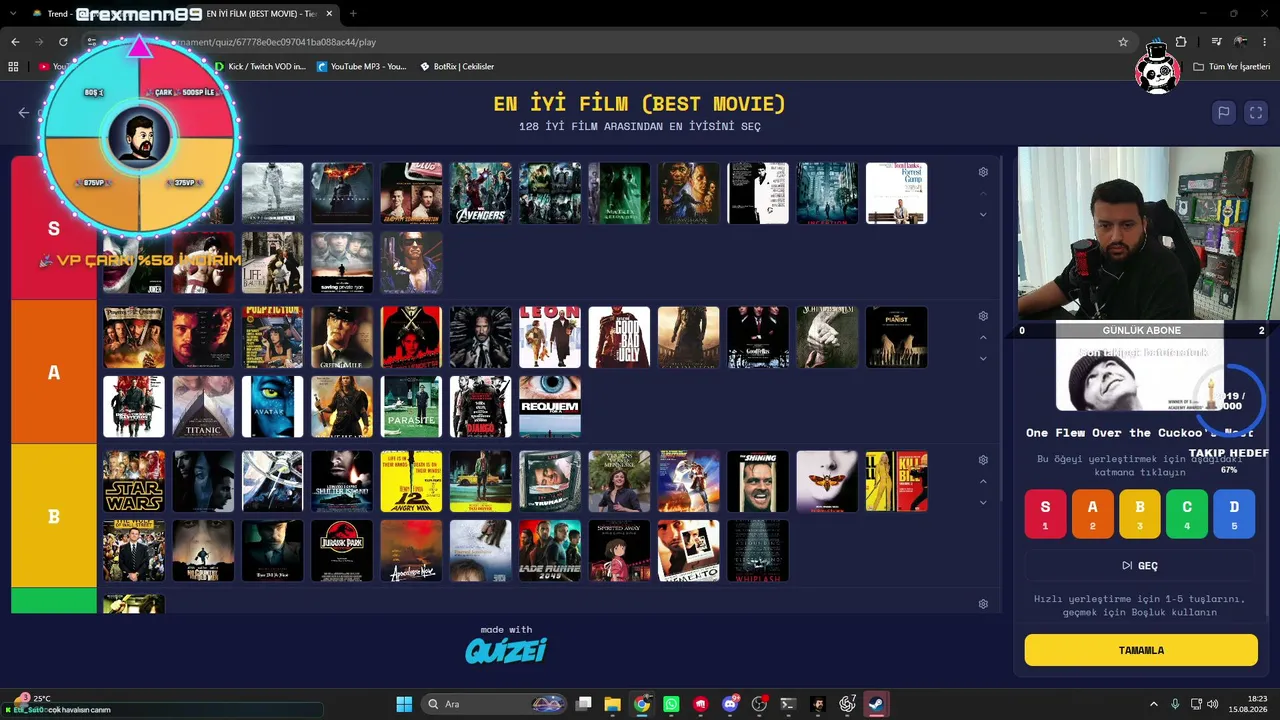This screenshot has width=1280, height=720.
Task: Click the taskbar Ara search box
Action: click(493, 704)
